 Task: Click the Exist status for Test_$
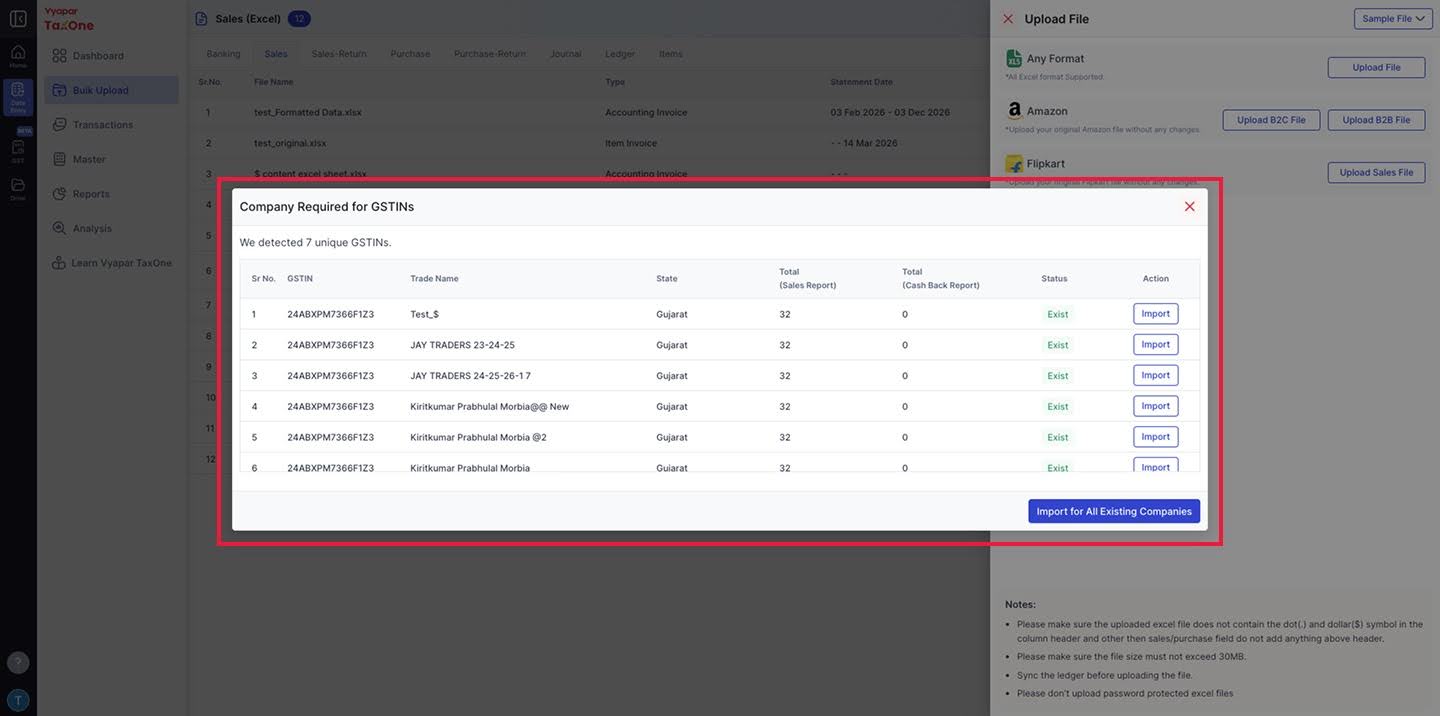tap(1058, 314)
